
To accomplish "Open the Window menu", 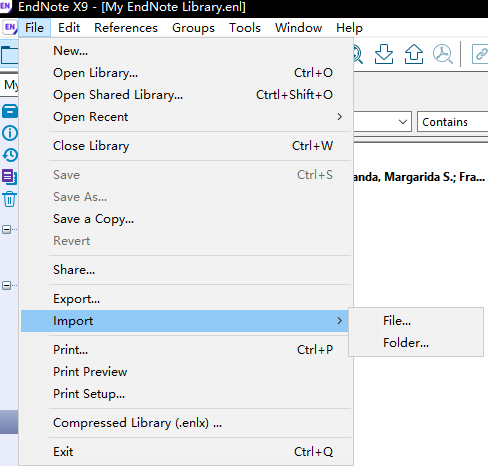I will tap(298, 28).
